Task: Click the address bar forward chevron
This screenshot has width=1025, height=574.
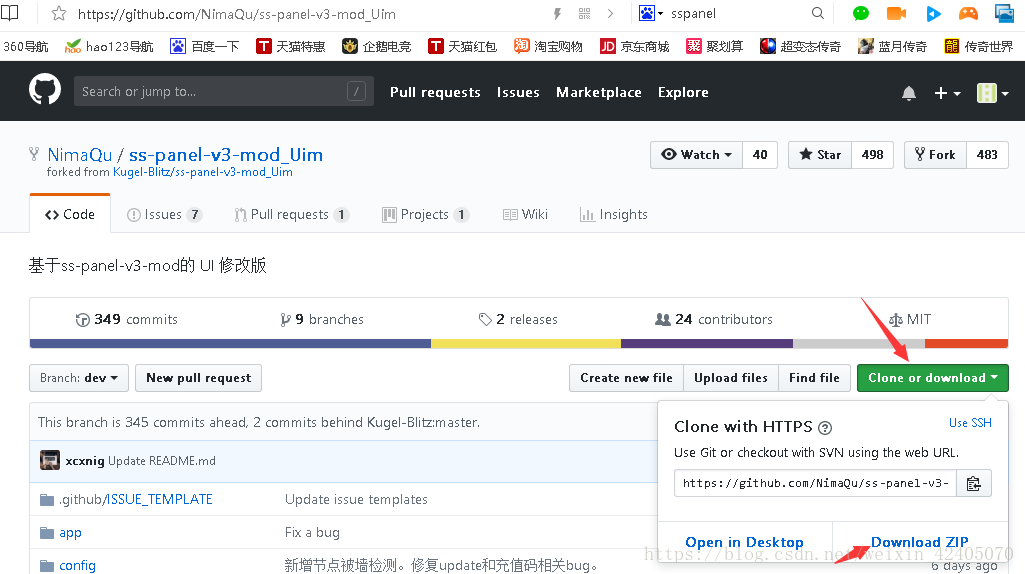Action: [x=611, y=14]
